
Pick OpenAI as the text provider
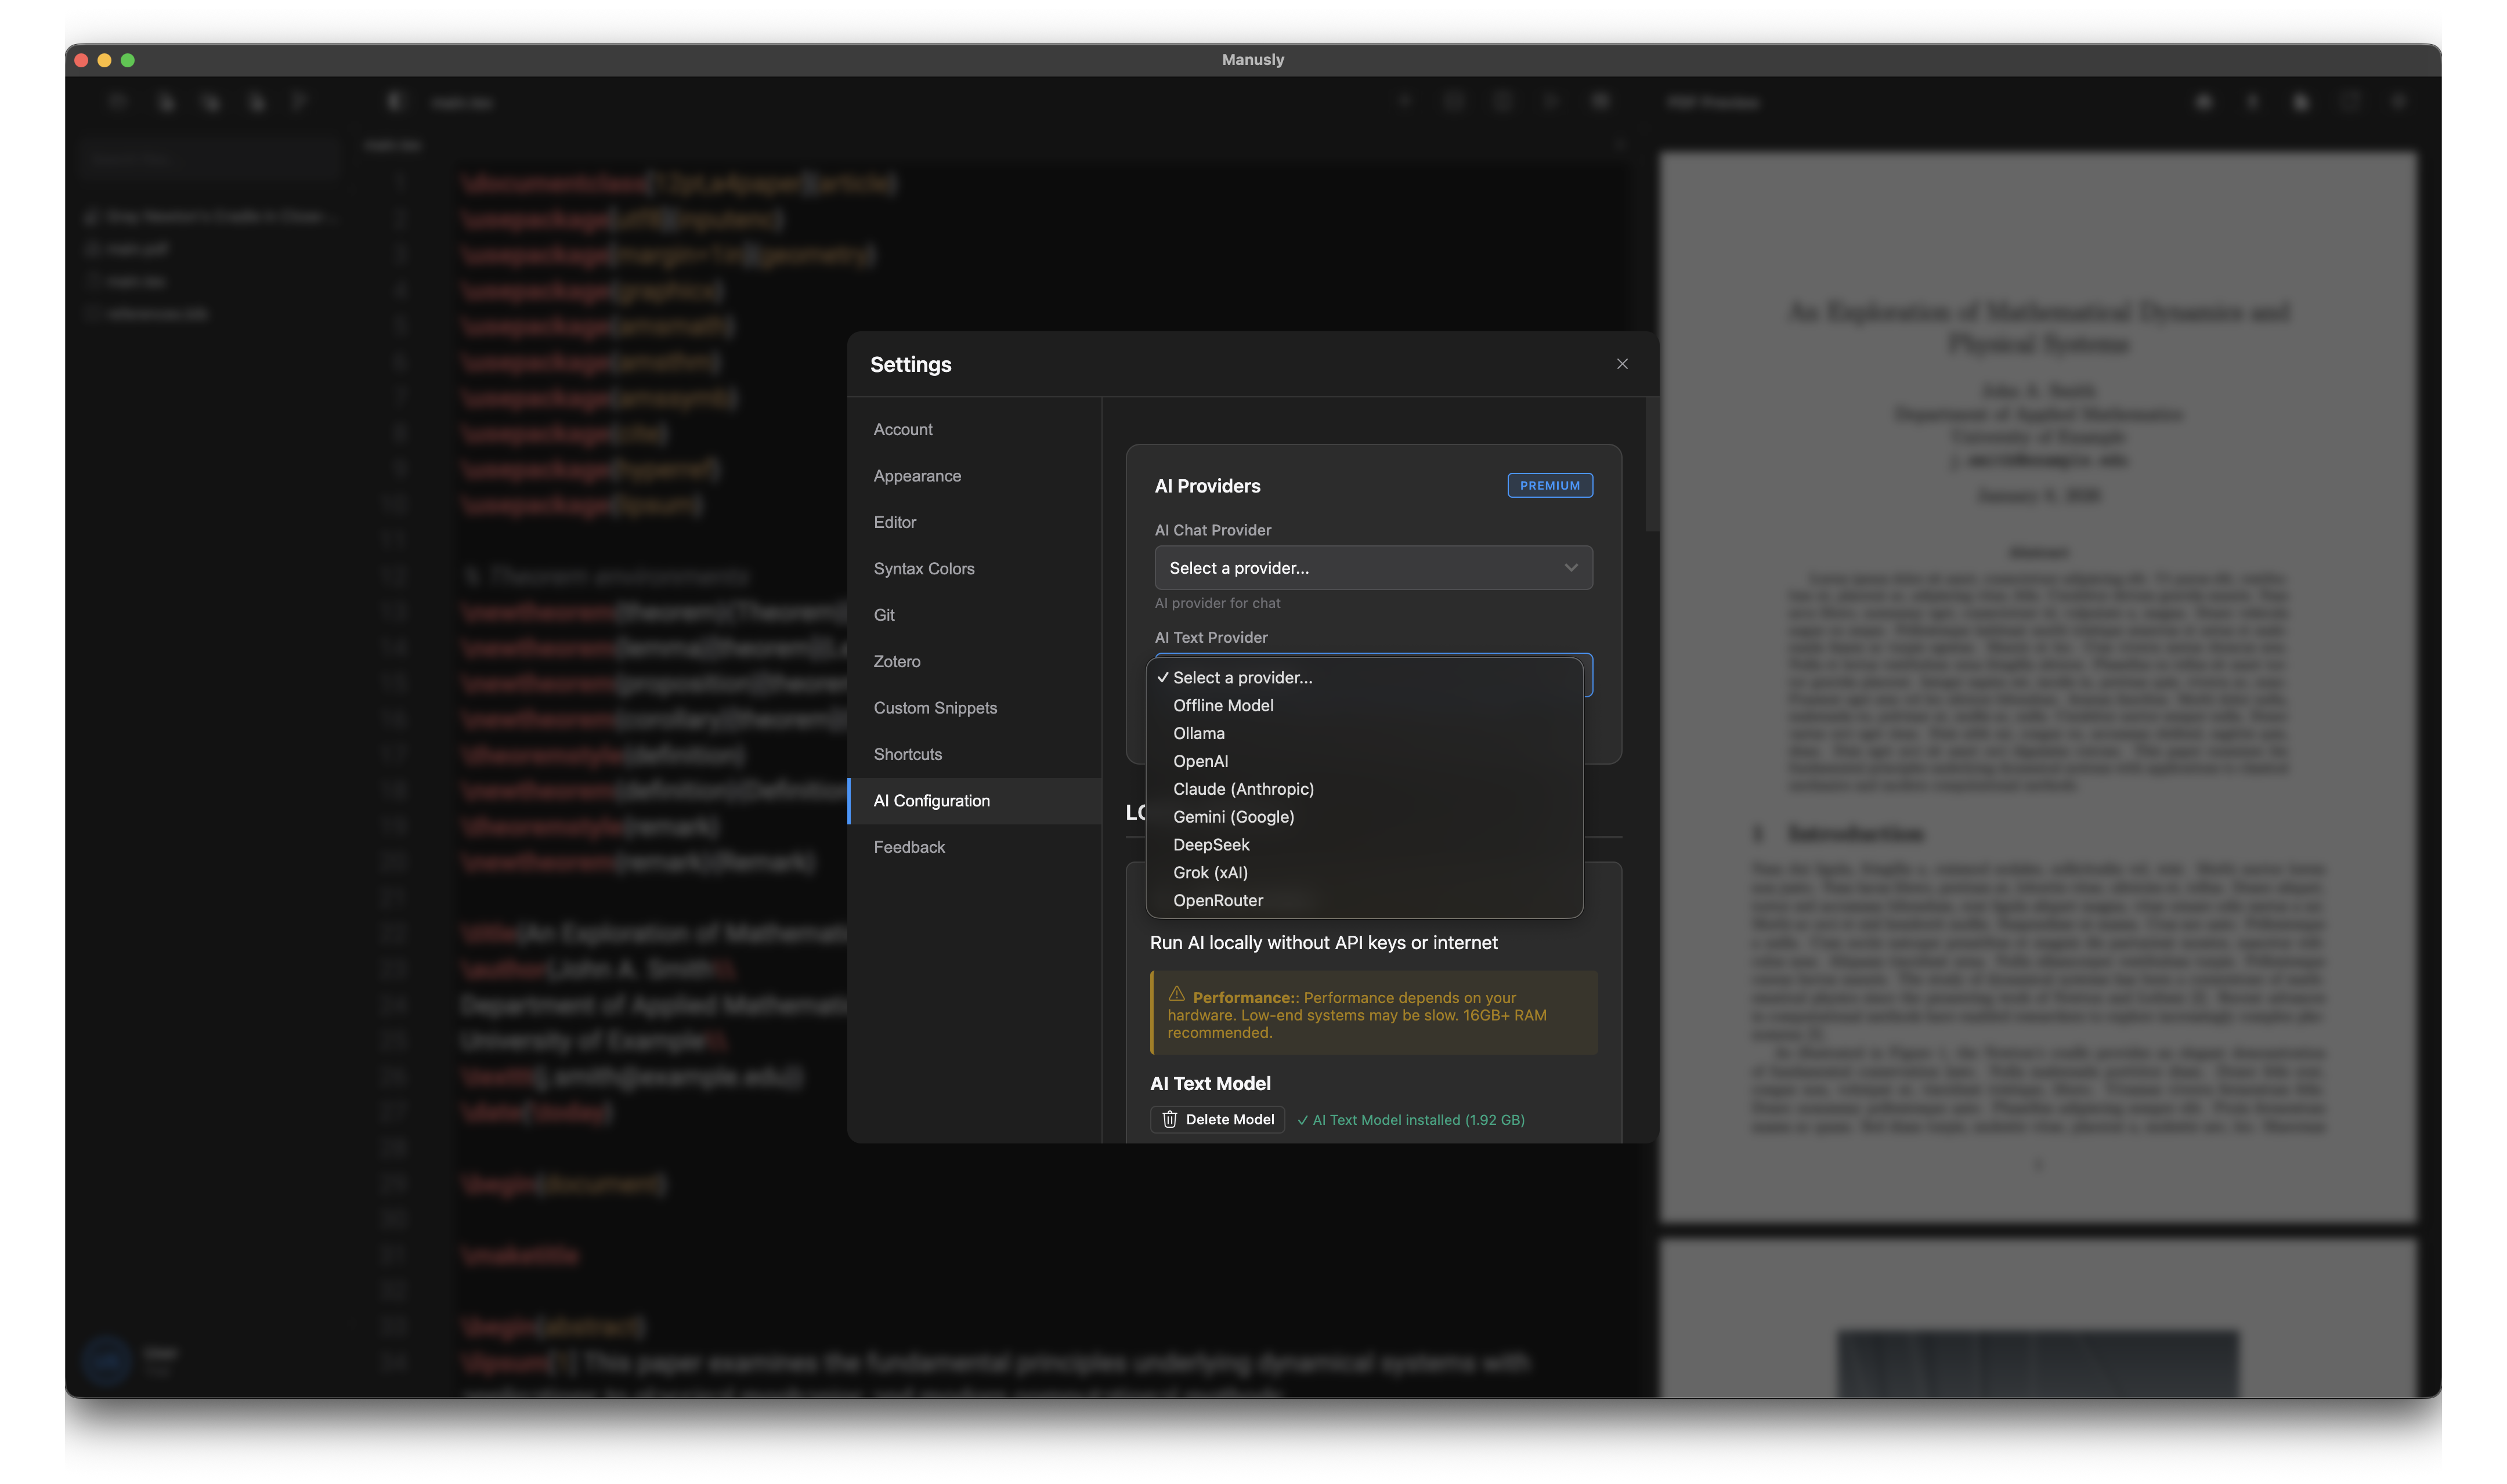(1200, 761)
